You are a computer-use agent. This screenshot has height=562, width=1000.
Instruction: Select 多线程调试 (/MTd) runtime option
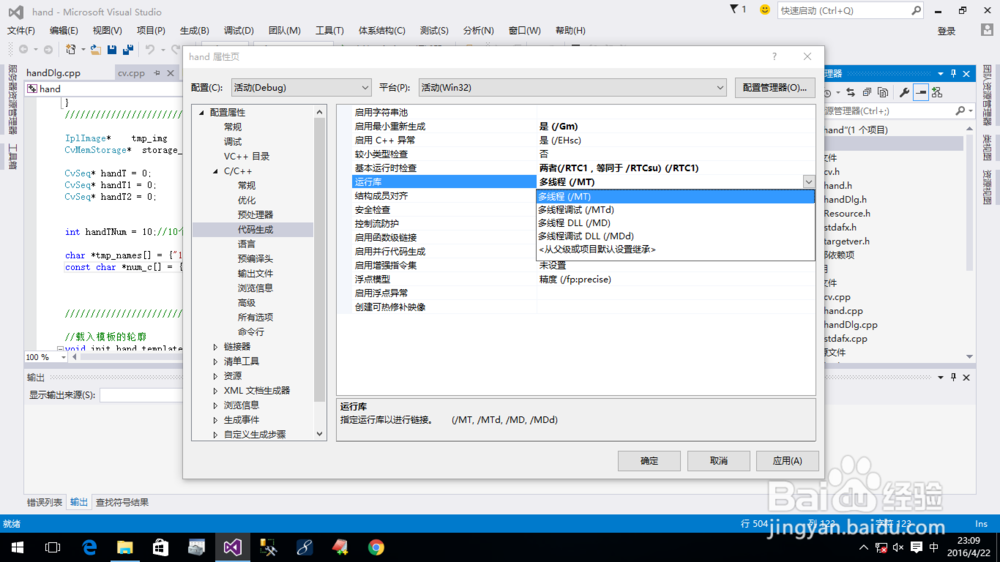675,210
